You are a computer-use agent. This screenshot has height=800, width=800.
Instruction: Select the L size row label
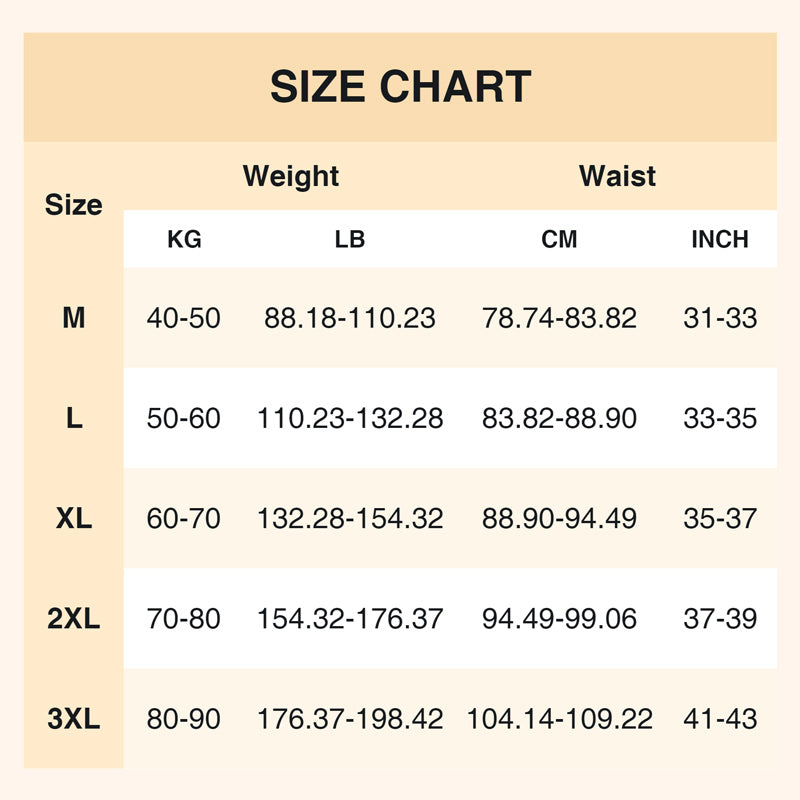pyautogui.click(x=74, y=419)
